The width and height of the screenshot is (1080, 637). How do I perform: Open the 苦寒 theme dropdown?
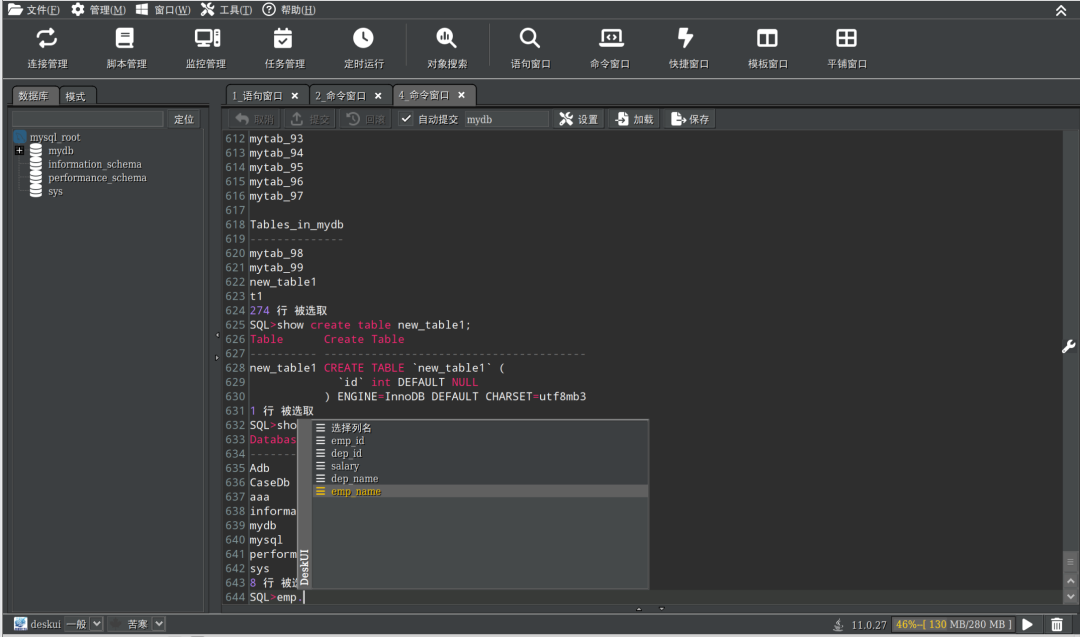[159, 624]
